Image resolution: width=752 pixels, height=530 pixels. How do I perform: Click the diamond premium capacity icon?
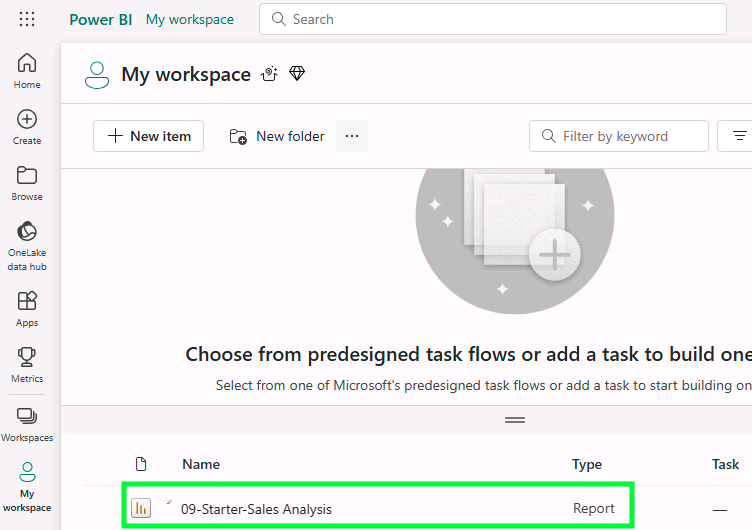pos(297,73)
